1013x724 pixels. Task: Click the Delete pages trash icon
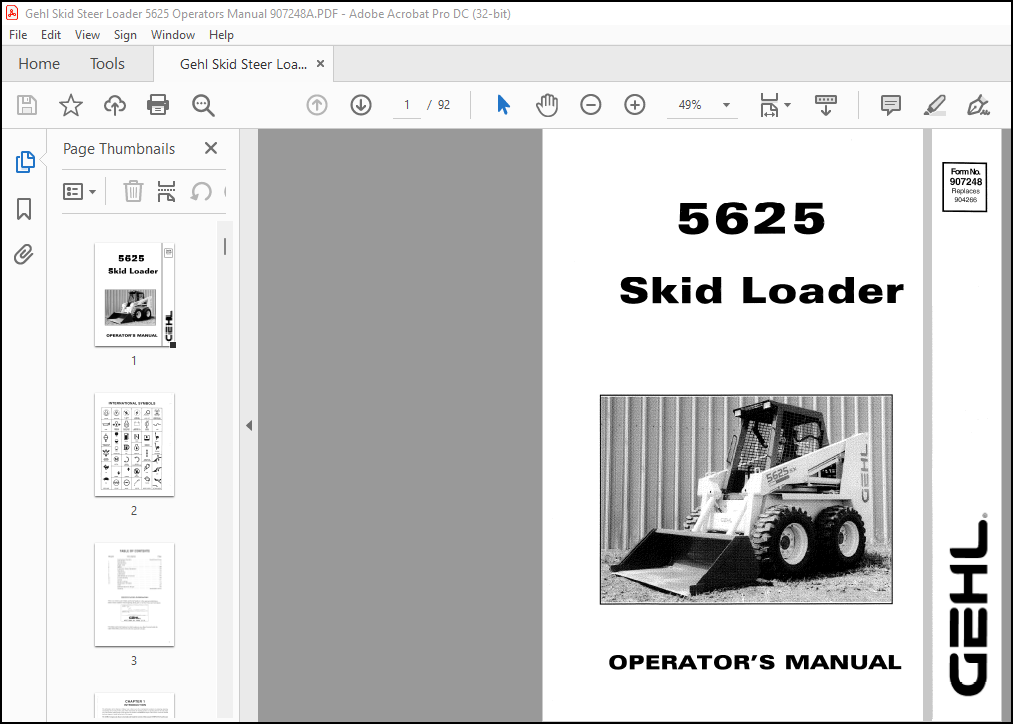[x=133, y=191]
